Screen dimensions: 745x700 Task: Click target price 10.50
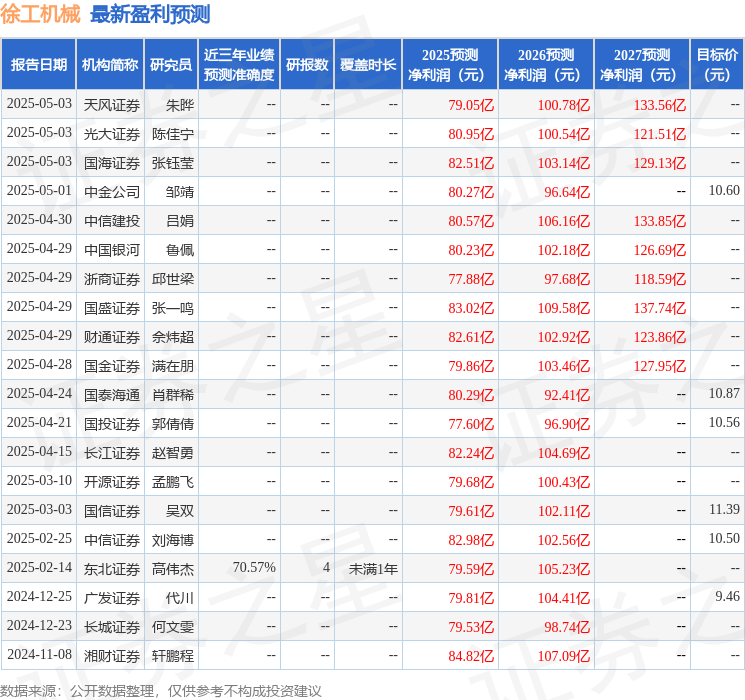[x=724, y=538]
